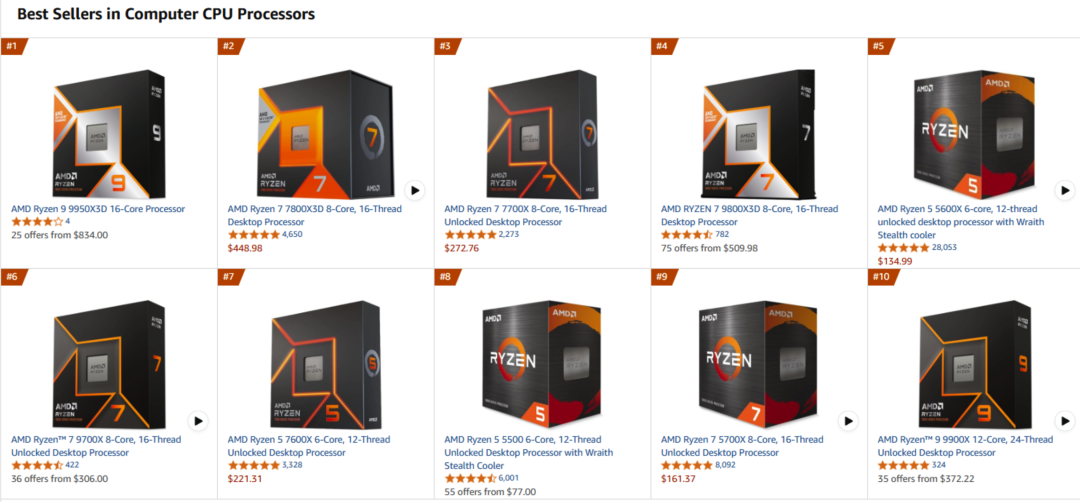Viewport: 1080px width, 502px height.
Task: Open AMD Ryzen 9 9950X3D 16-Core Processor link
Action: pos(98,209)
